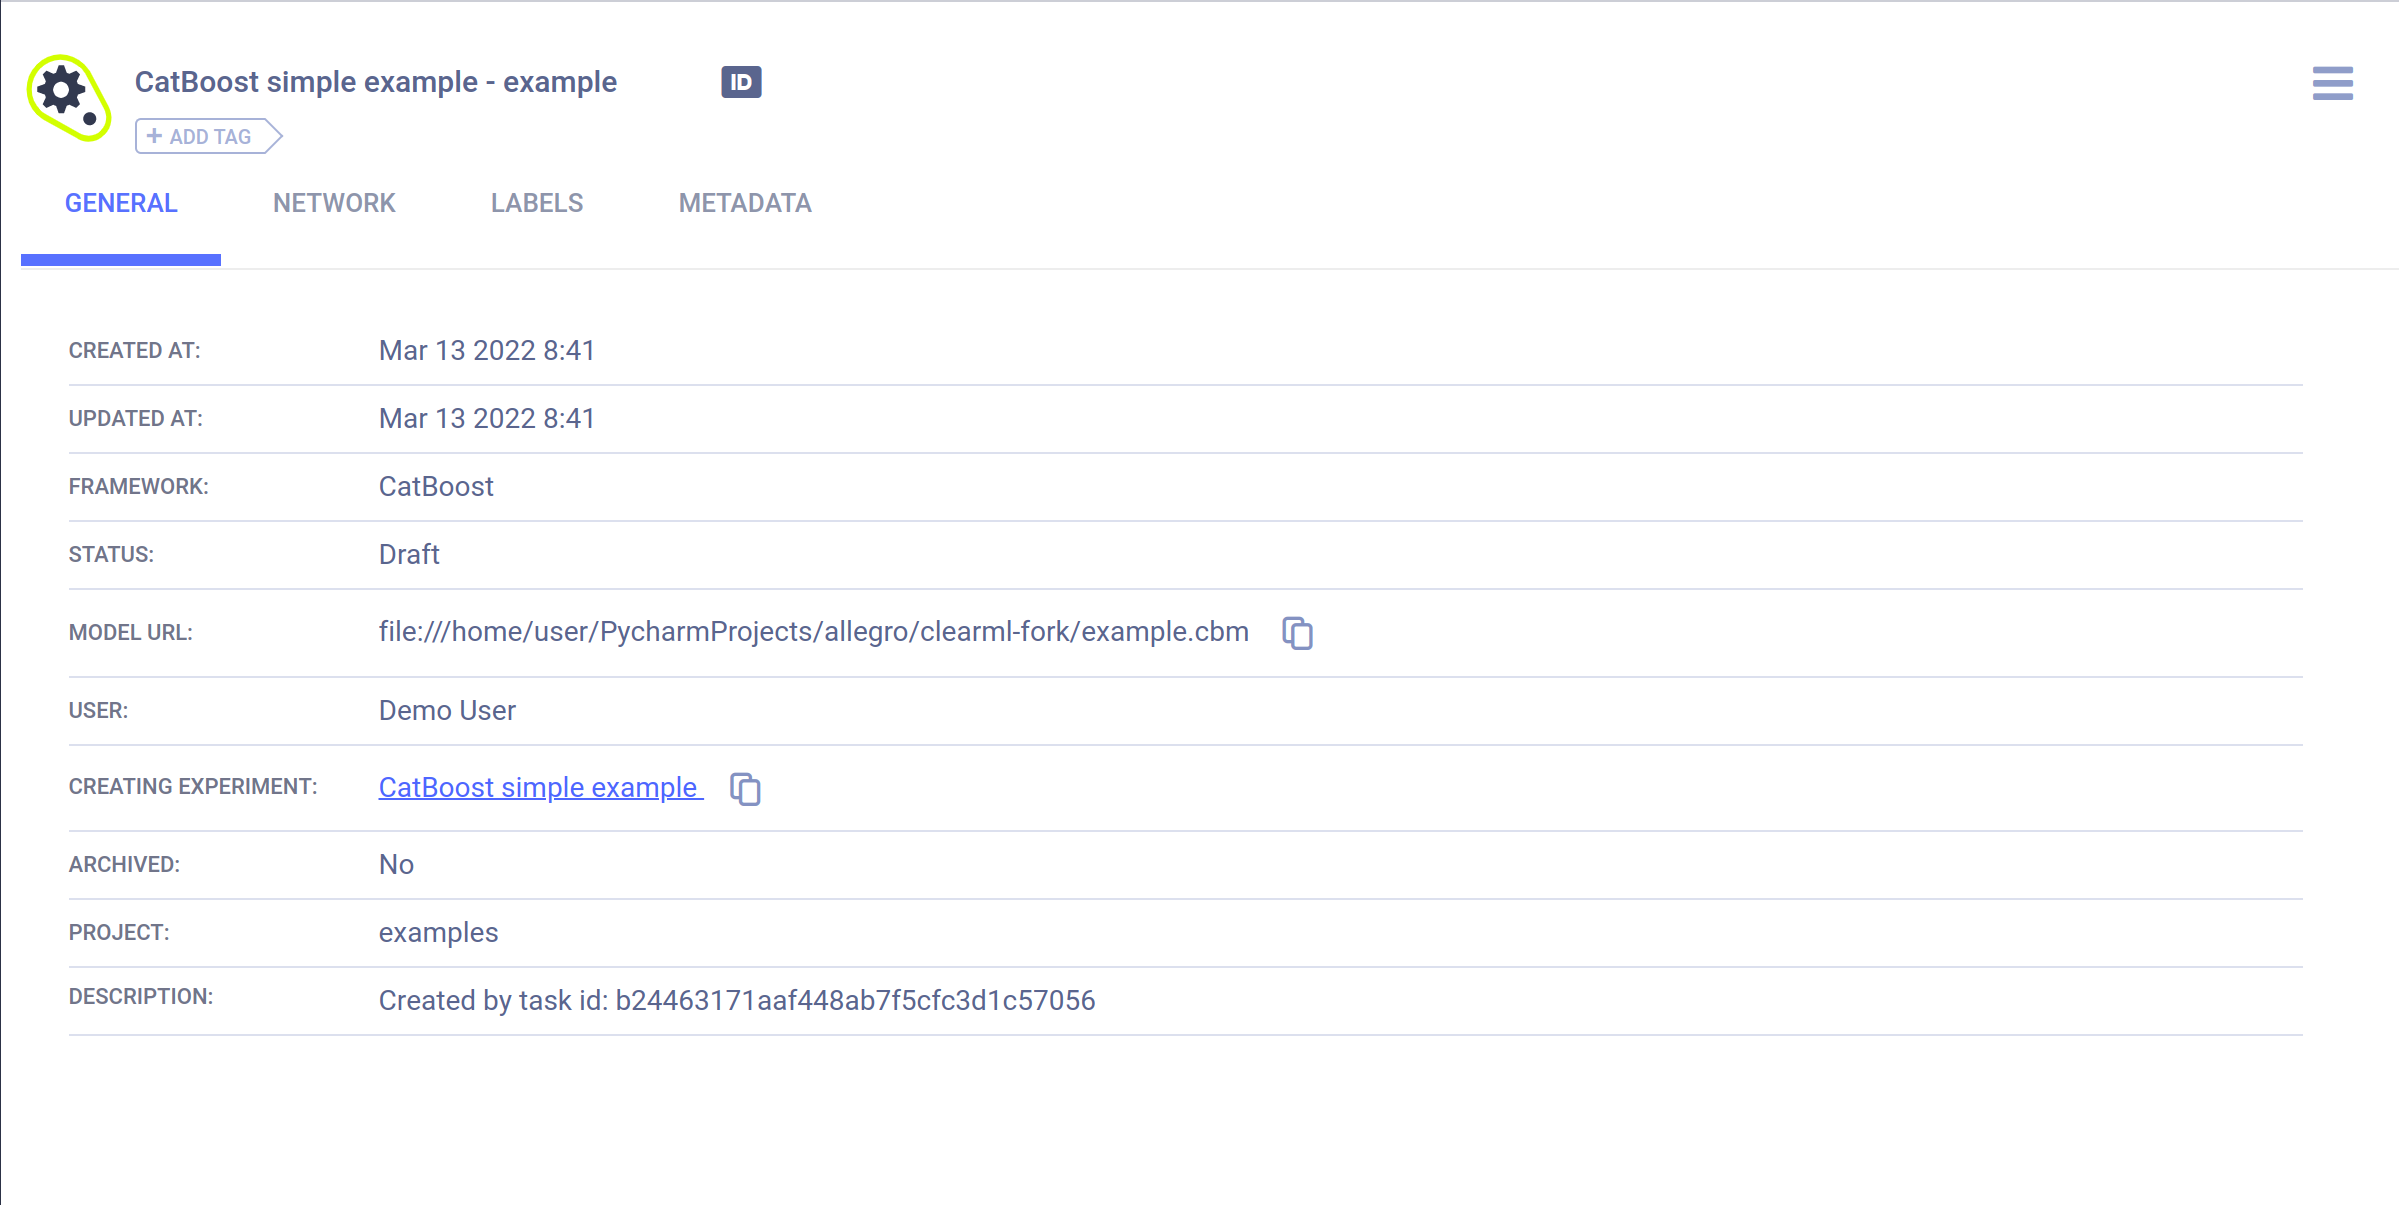Screen dimensions: 2399x1205
Task: Open the NETWORK tab
Action: [x=334, y=203]
